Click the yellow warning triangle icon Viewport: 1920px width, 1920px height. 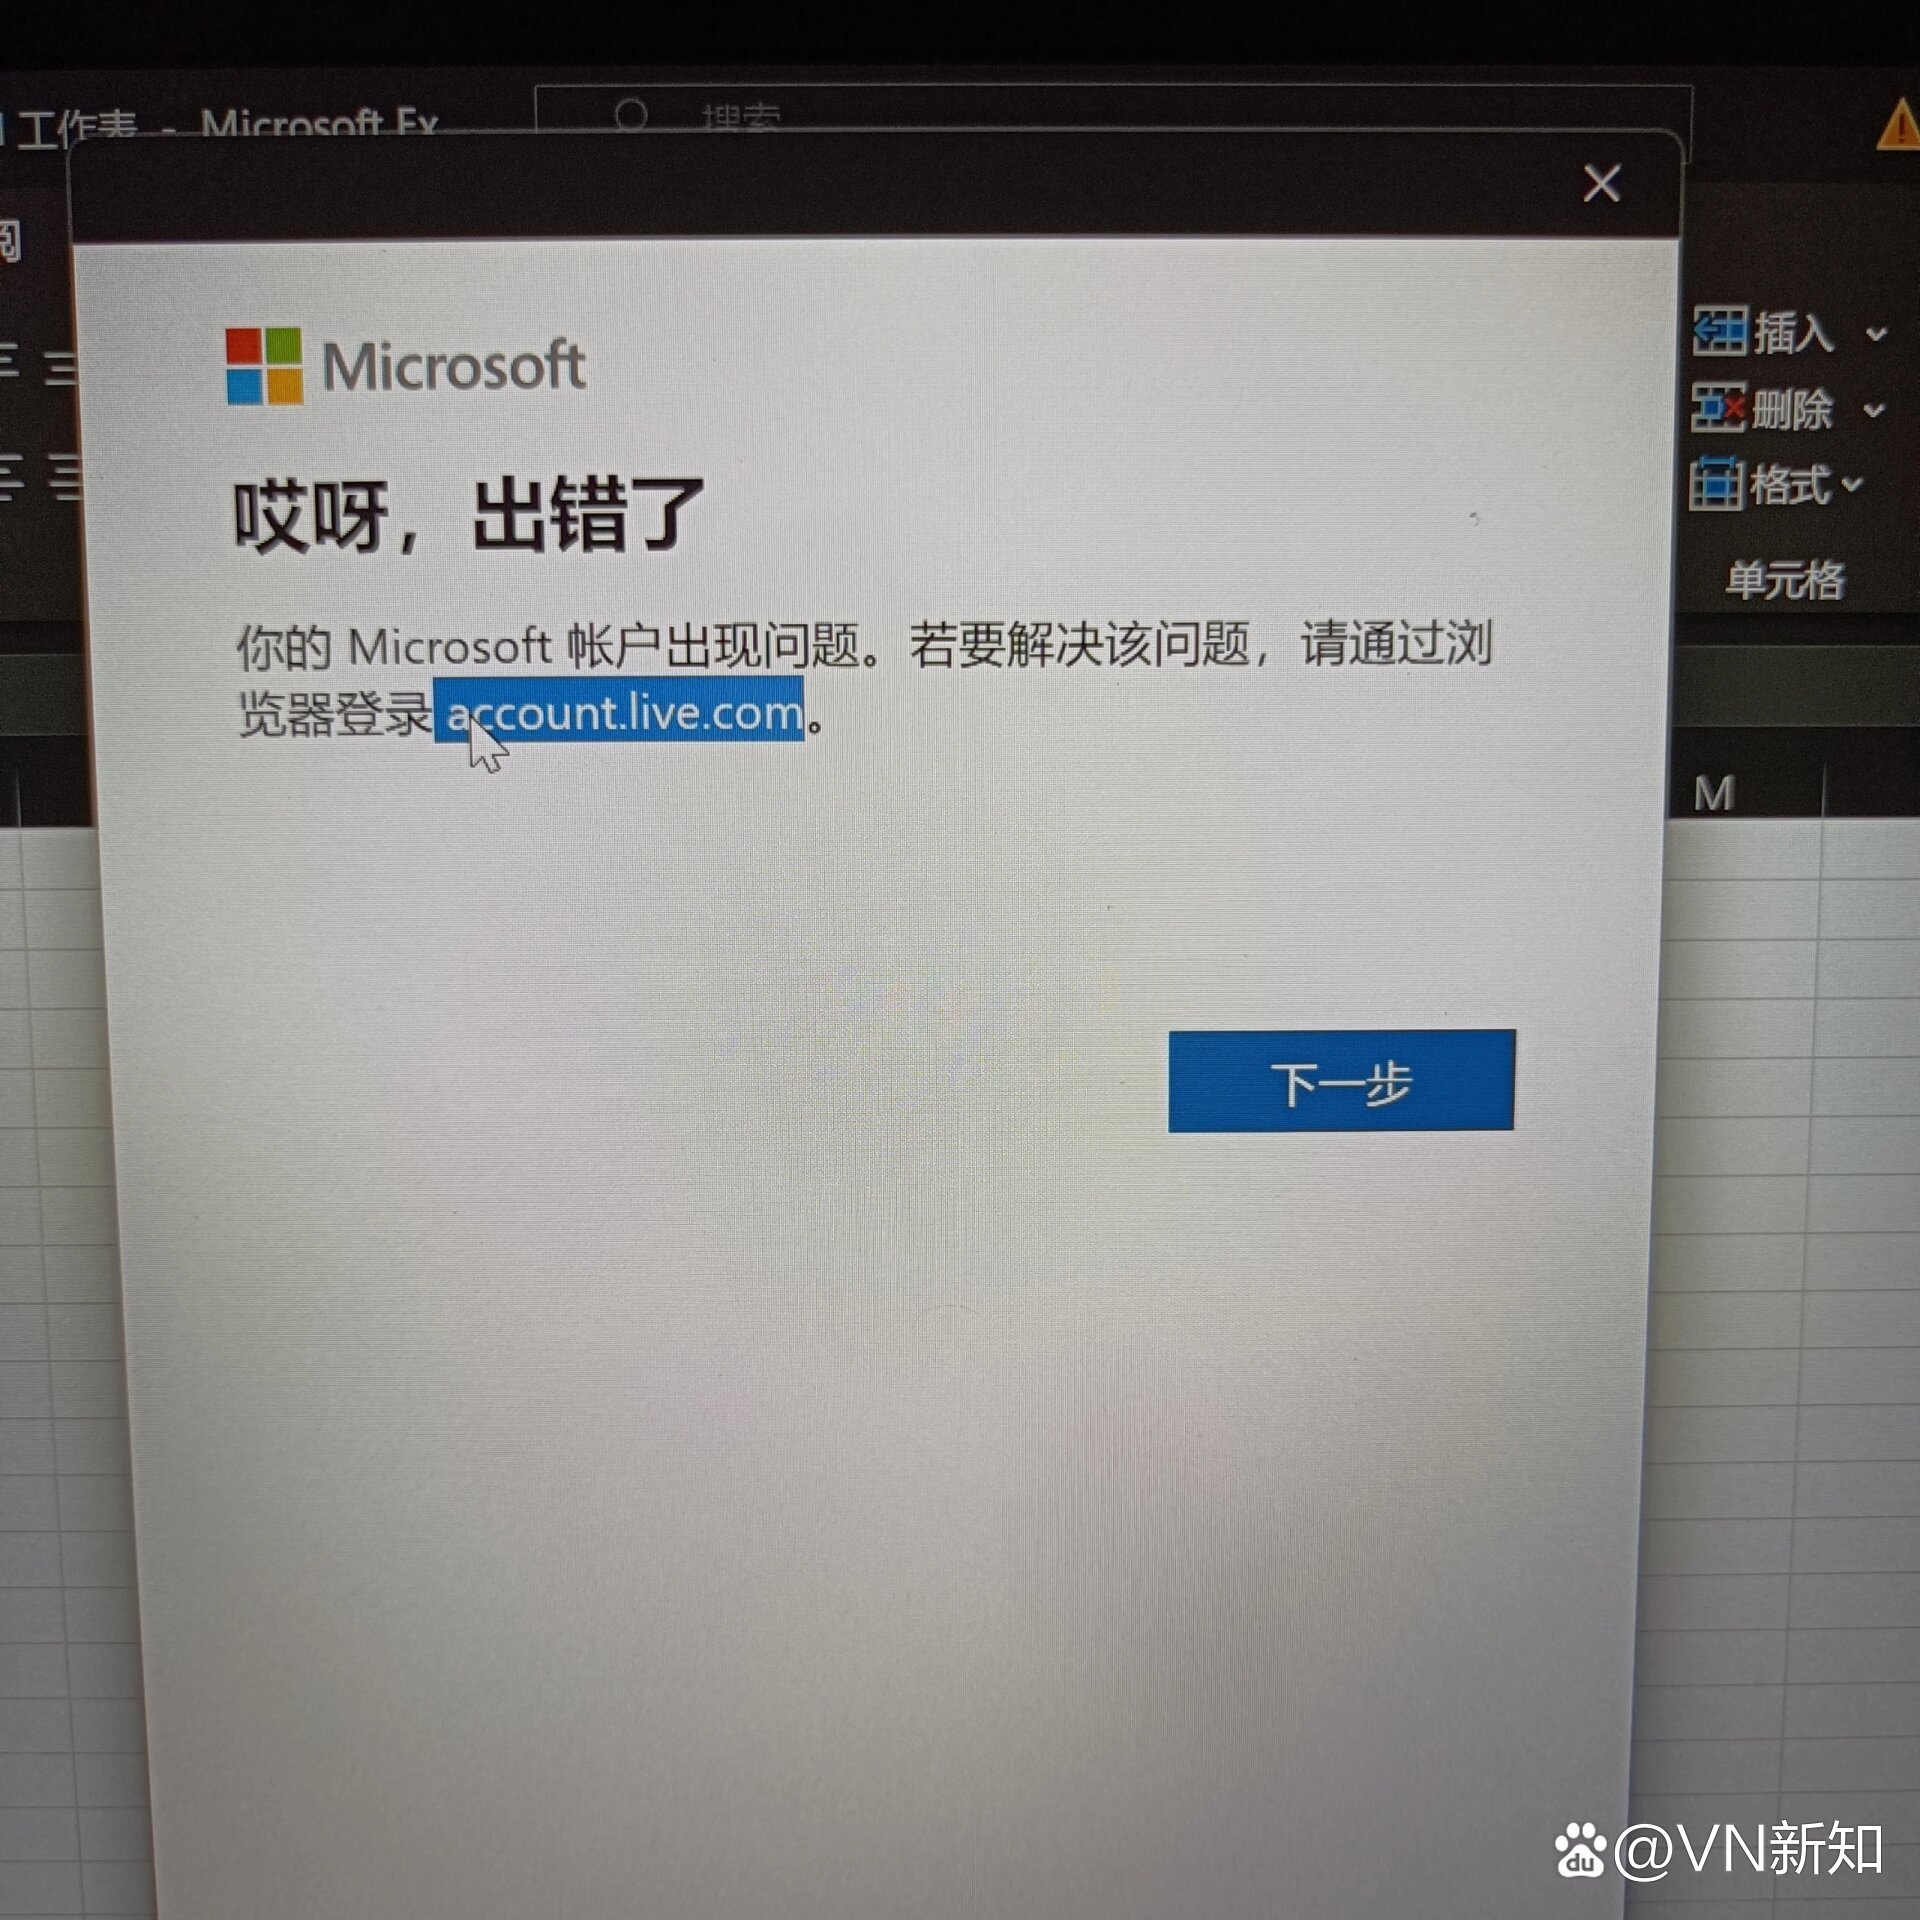click(x=1897, y=126)
